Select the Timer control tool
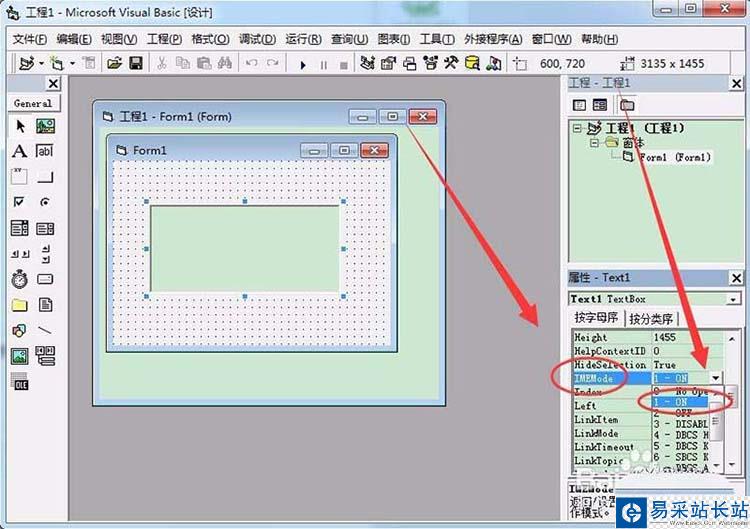The width and height of the screenshot is (750, 529). (x=20, y=279)
